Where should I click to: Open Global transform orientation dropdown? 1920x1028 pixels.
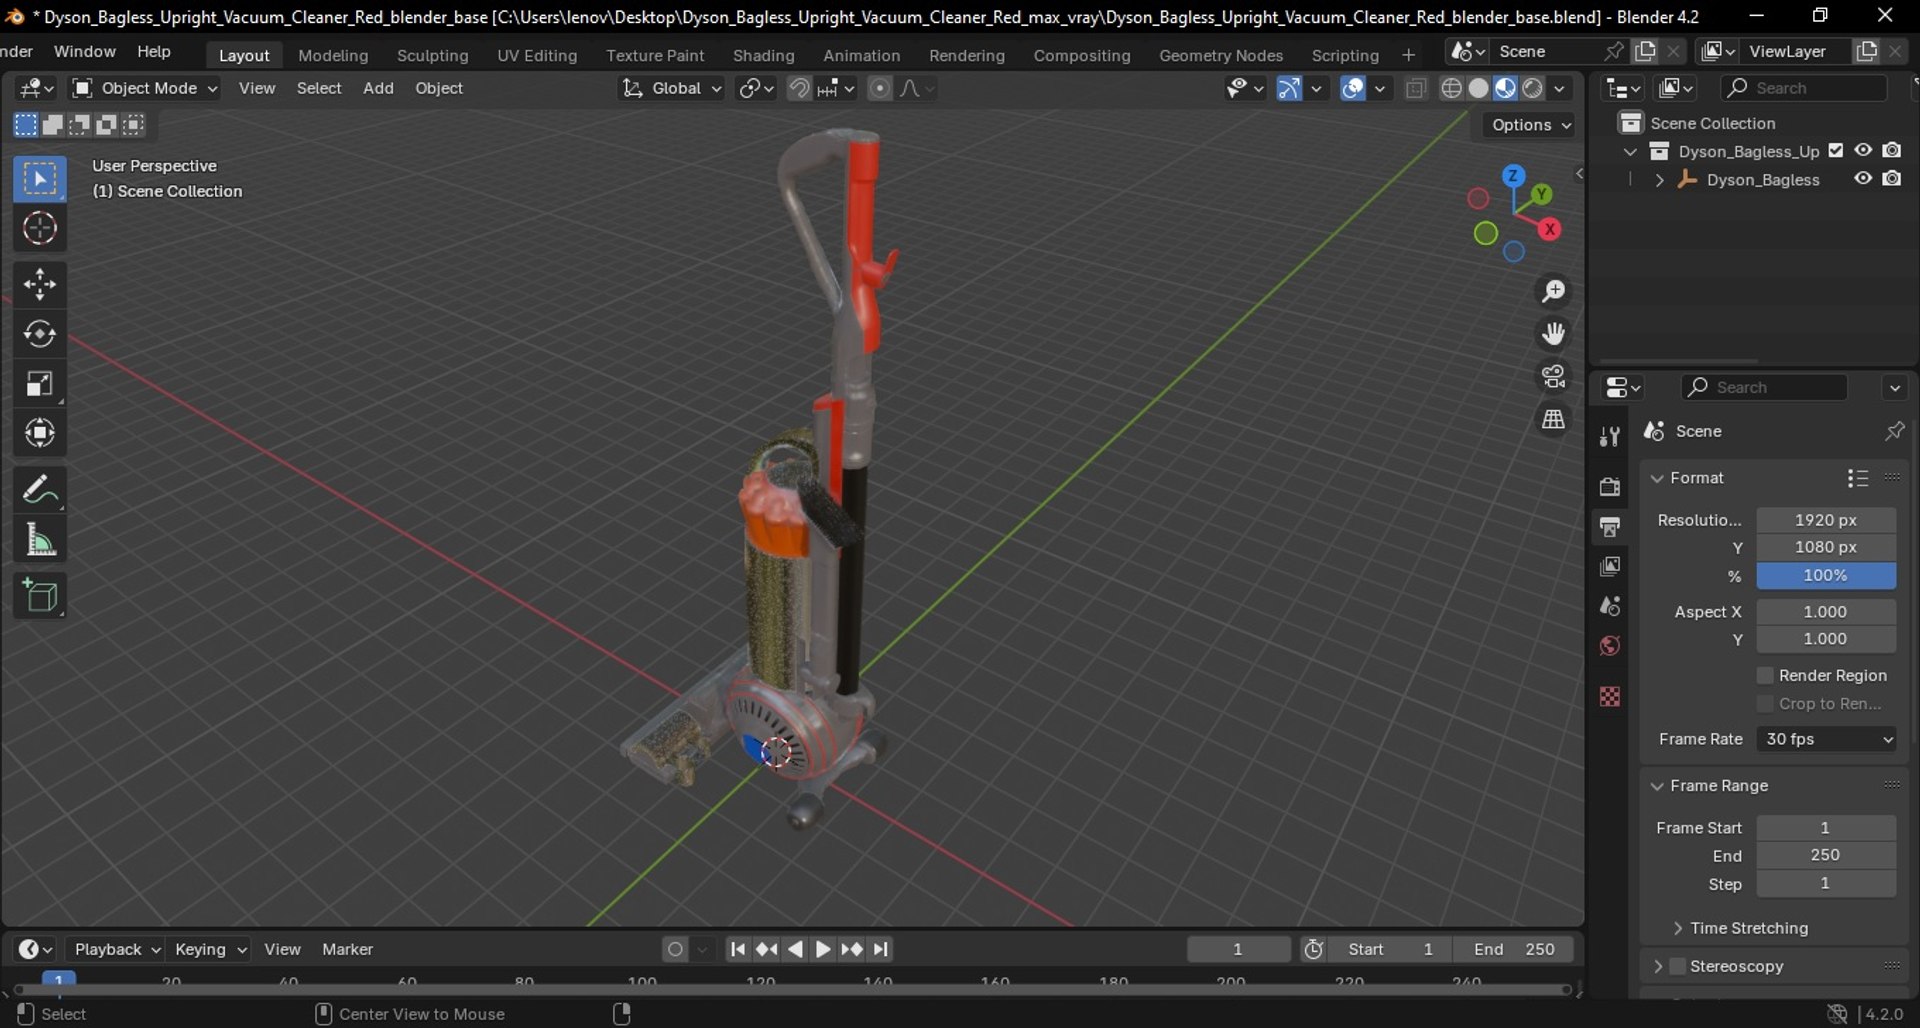pyautogui.click(x=671, y=88)
